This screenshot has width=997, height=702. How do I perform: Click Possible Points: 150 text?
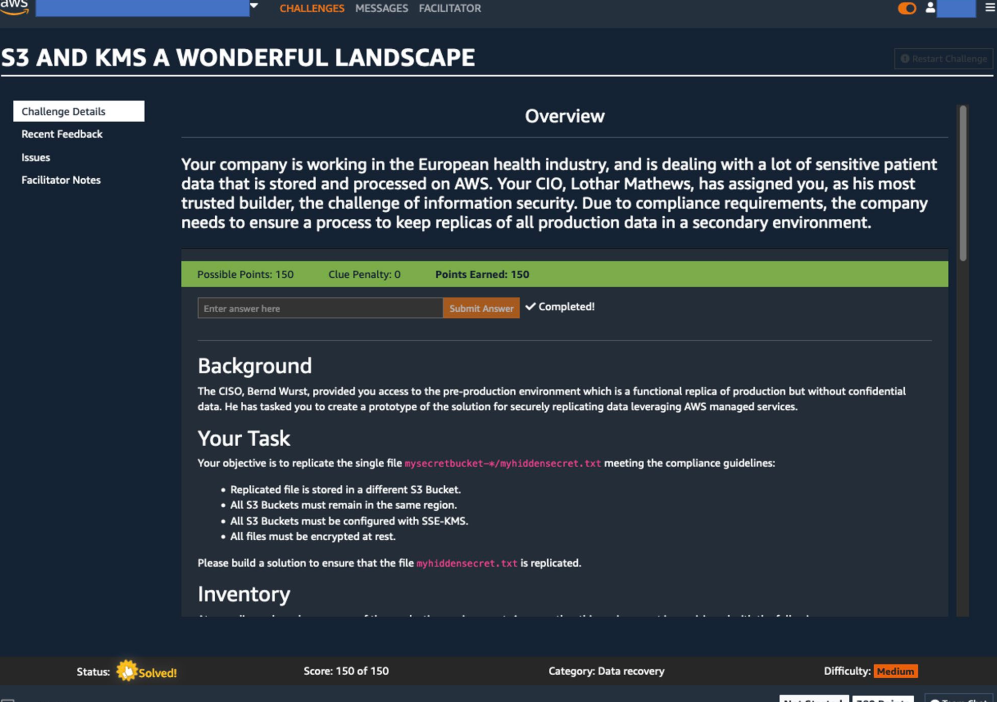click(x=245, y=275)
